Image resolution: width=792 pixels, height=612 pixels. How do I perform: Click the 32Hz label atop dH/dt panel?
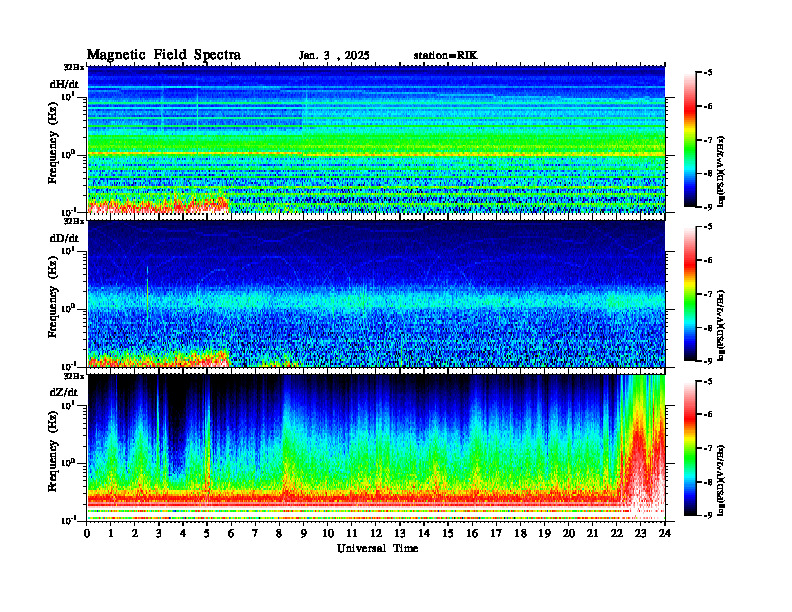[73, 67]
